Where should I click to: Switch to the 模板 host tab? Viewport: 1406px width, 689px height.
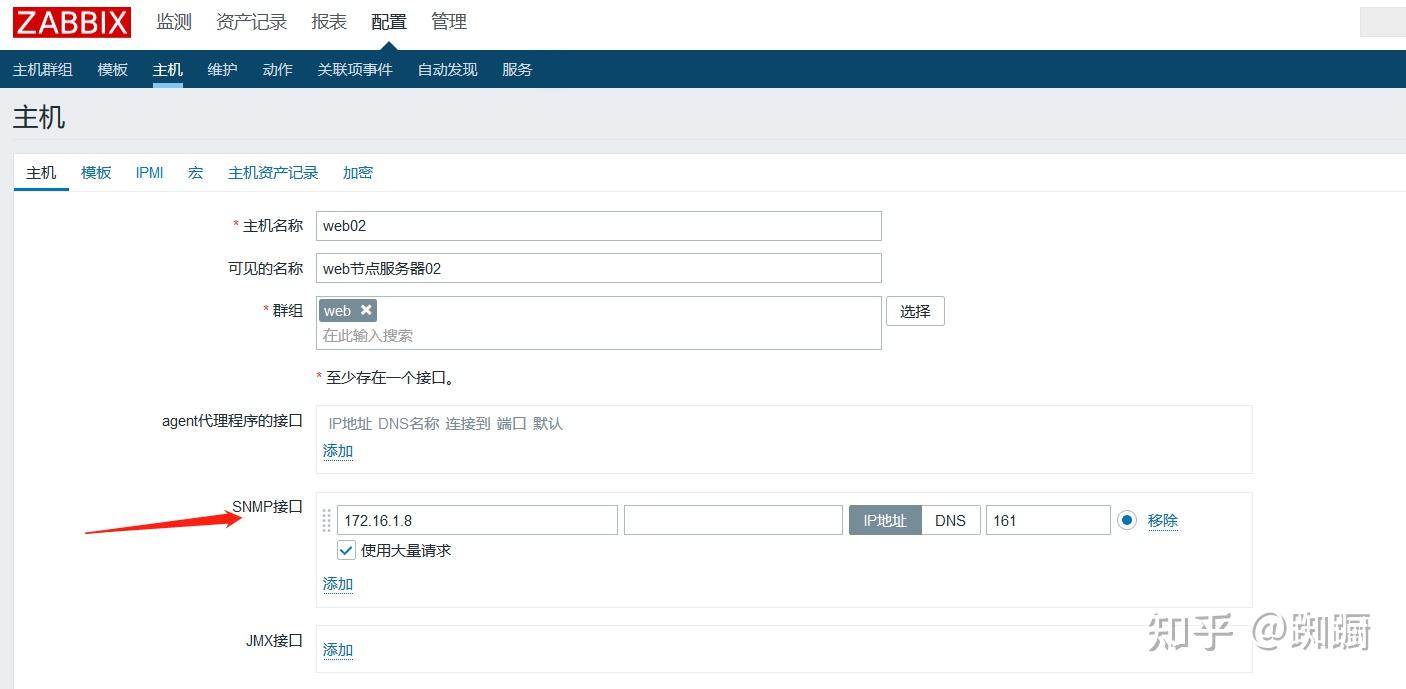click(x=96, y=172)
